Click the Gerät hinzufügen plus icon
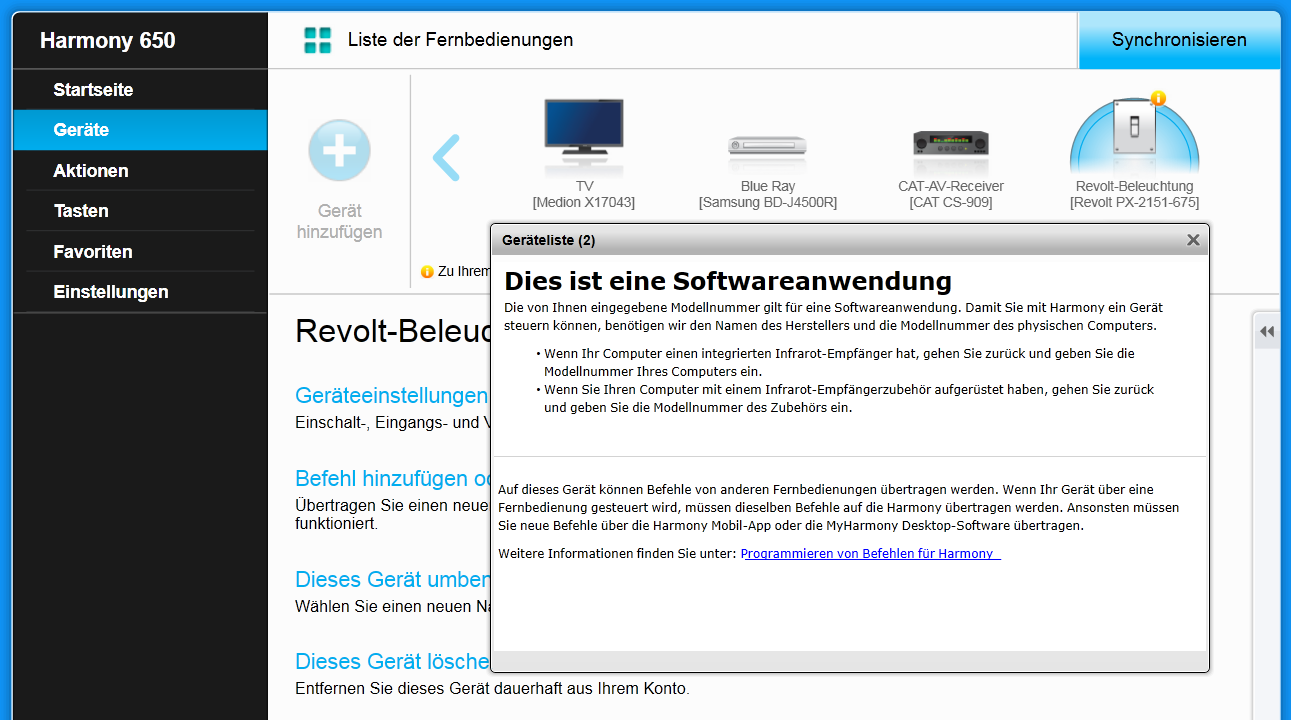Image resolution: width=1291 pixels, height=720 pixels. 339,149
